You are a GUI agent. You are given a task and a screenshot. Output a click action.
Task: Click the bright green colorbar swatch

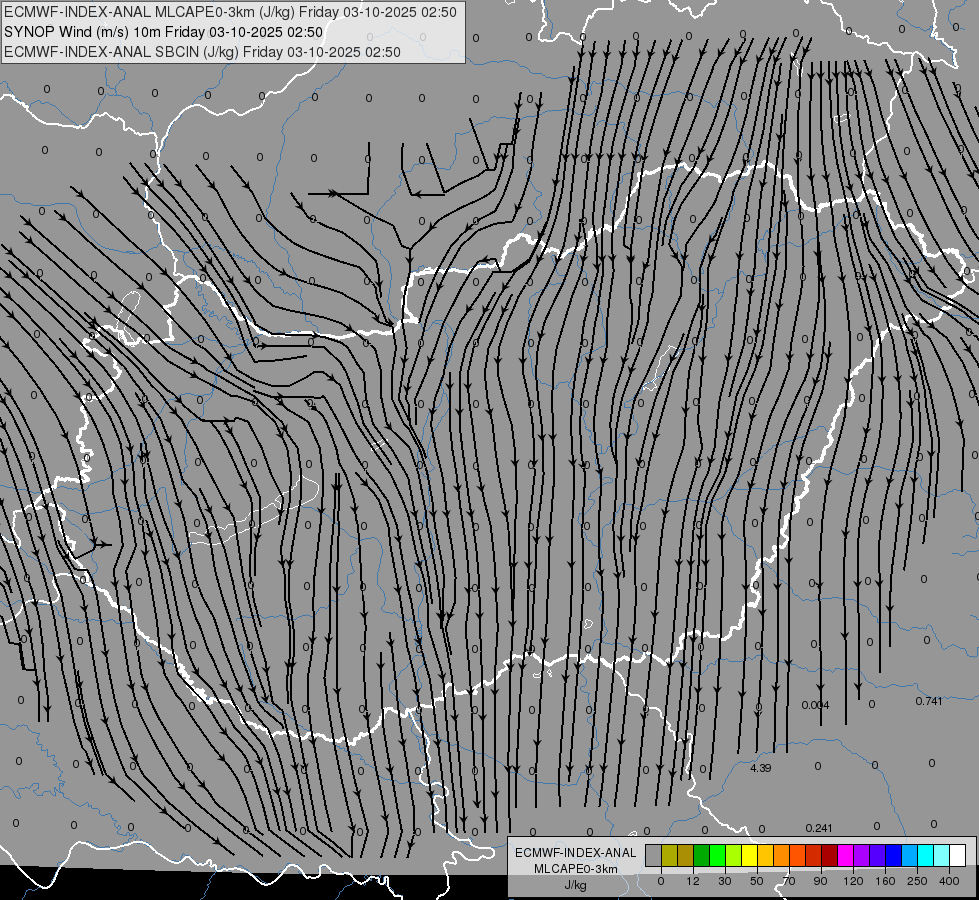click(x=717, y=855)
